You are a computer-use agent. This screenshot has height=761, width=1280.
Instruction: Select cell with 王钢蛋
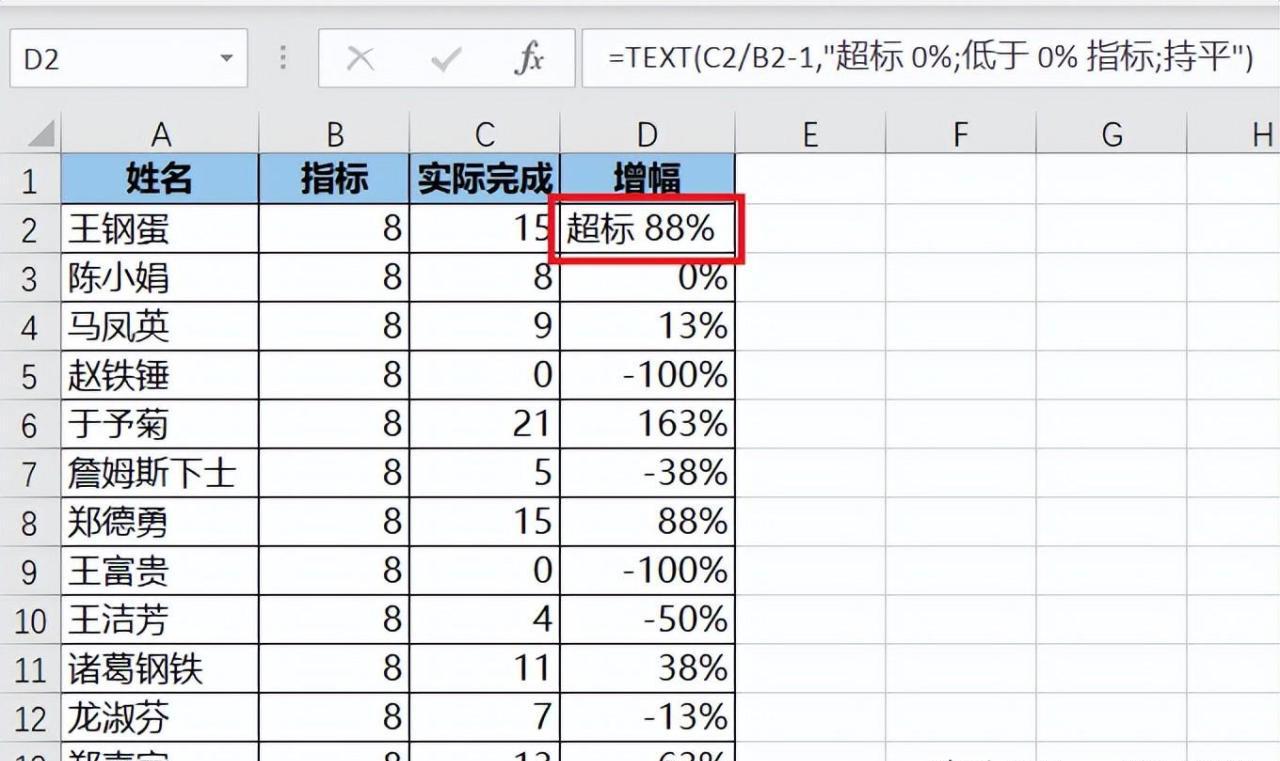click(160, 229)
